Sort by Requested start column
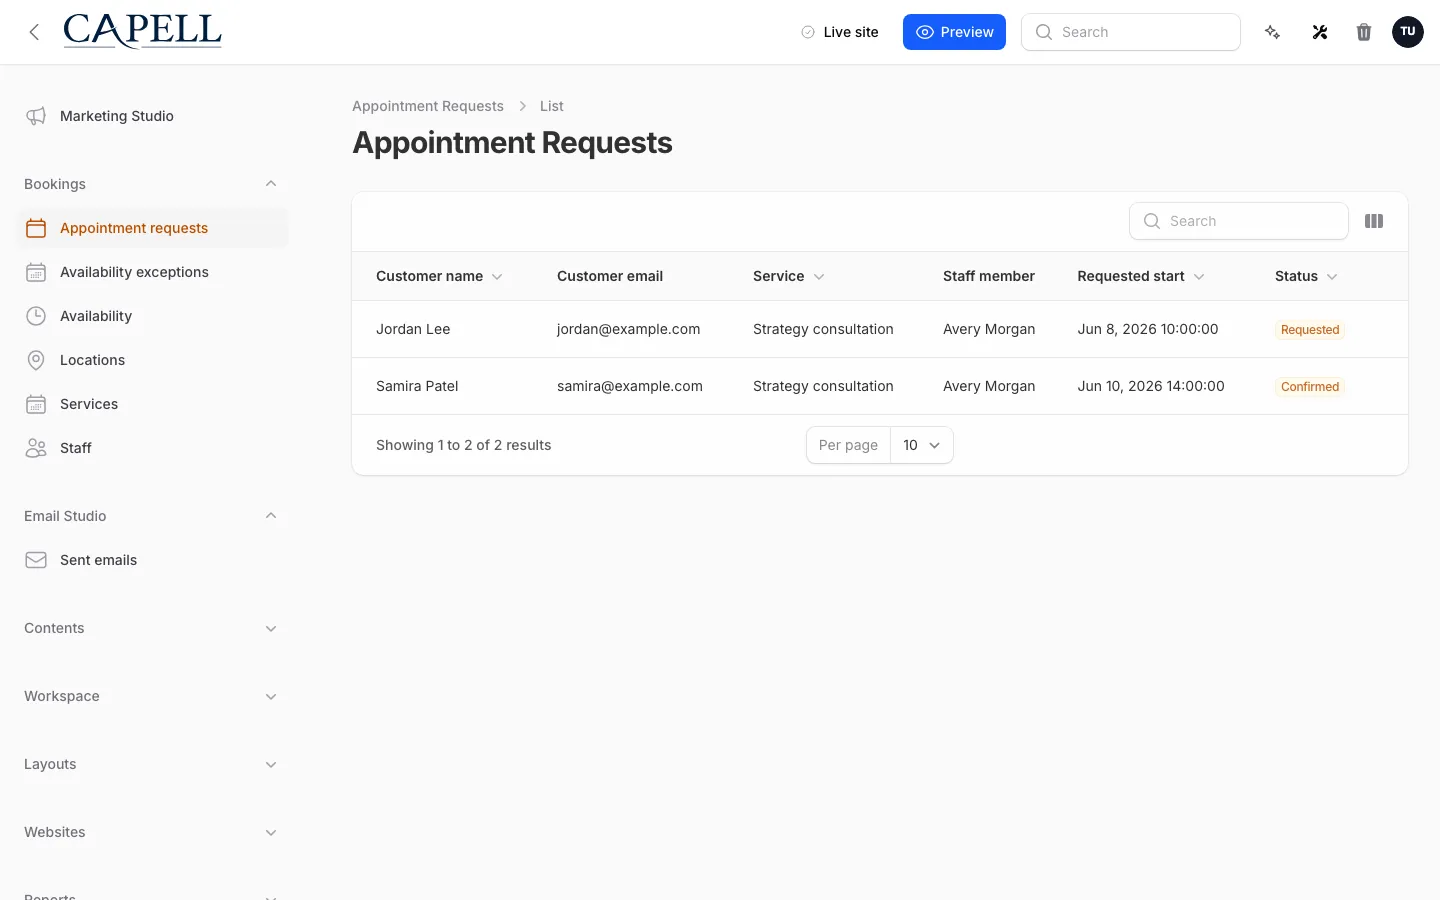The image size is (1440, 900). (1141, 276)
